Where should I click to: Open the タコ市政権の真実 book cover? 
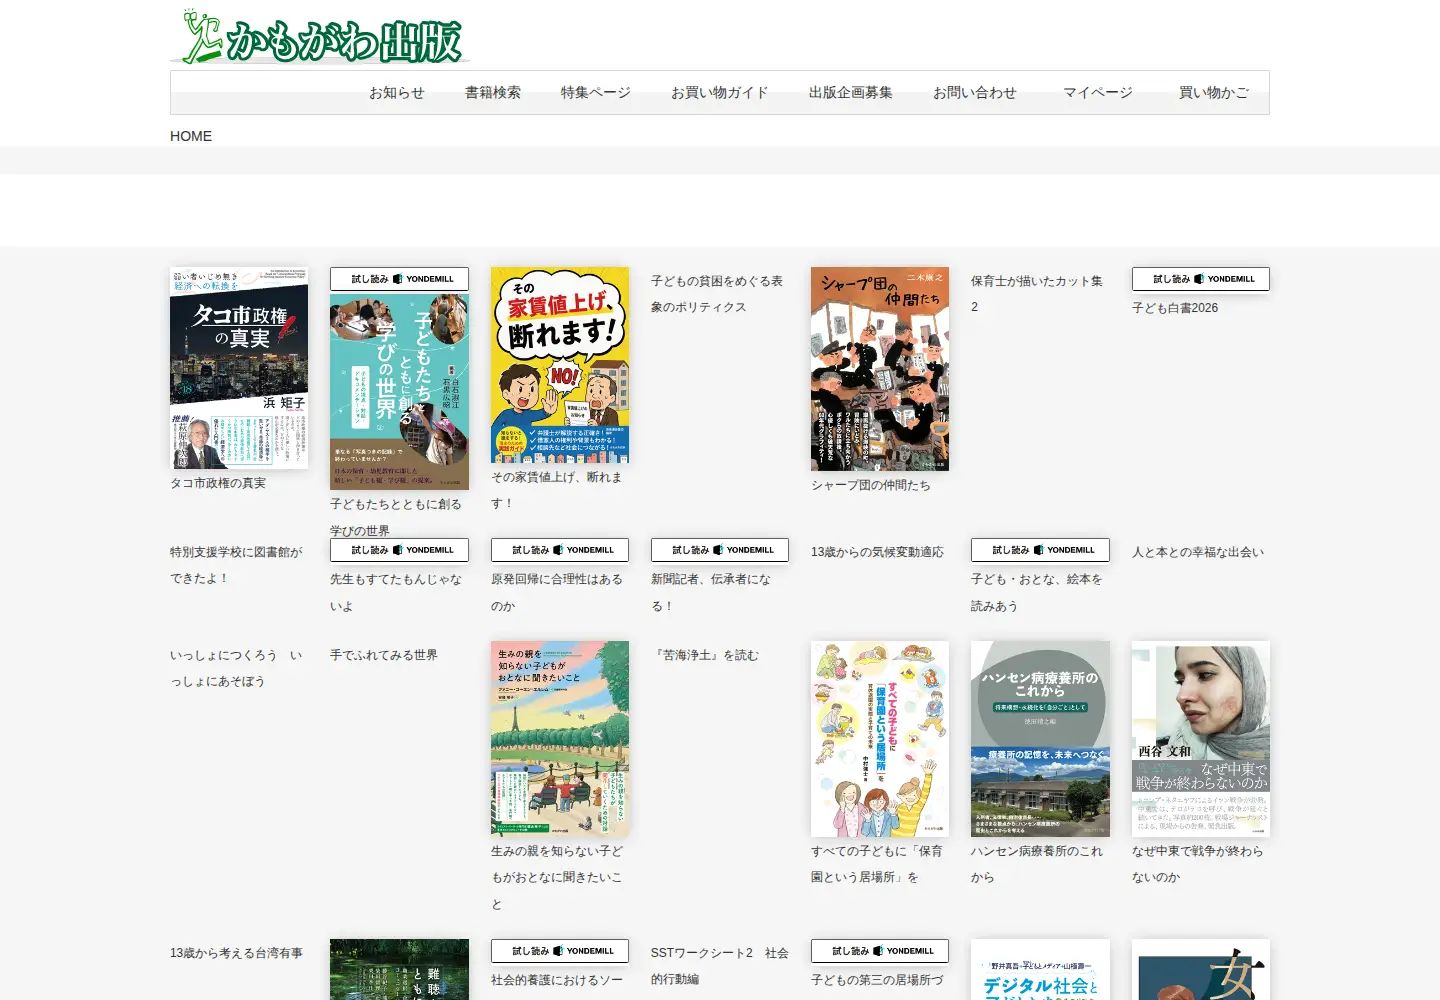tap(239, 368)
